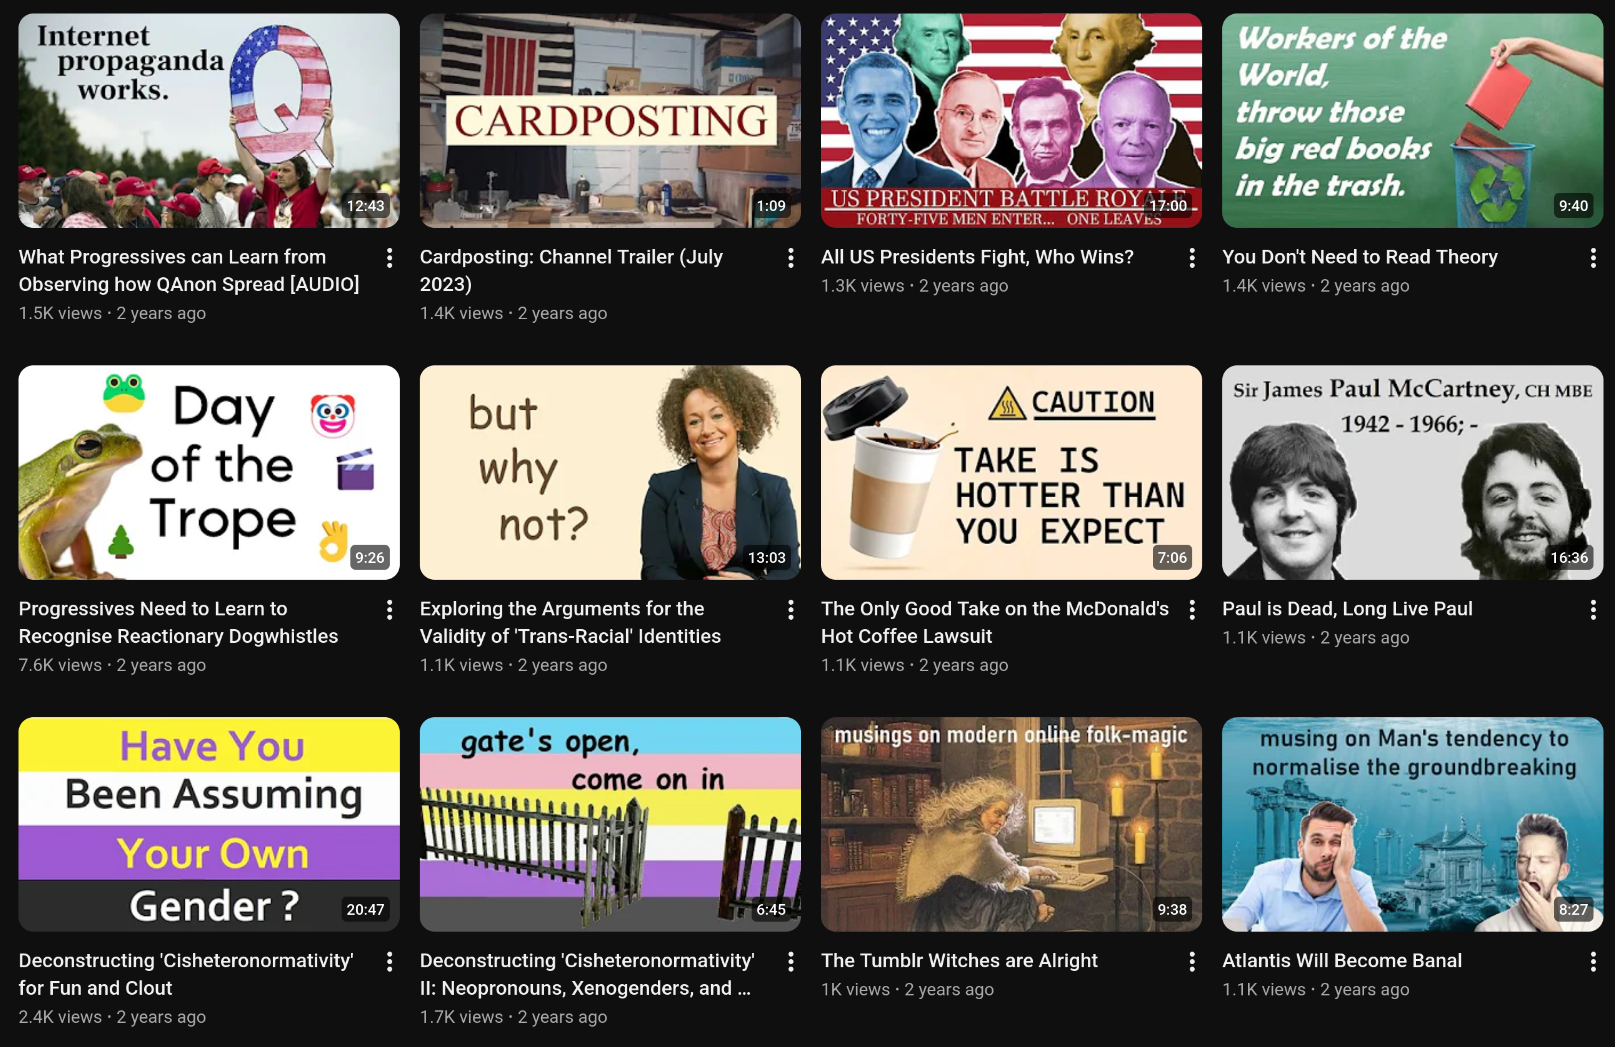Image resolution: width=1615 pixels, height=1047 pixels.
Task: Open title 'The Only Good Take on the McDonald's Hot Coffee Lawsuit'
Action: 995,622
